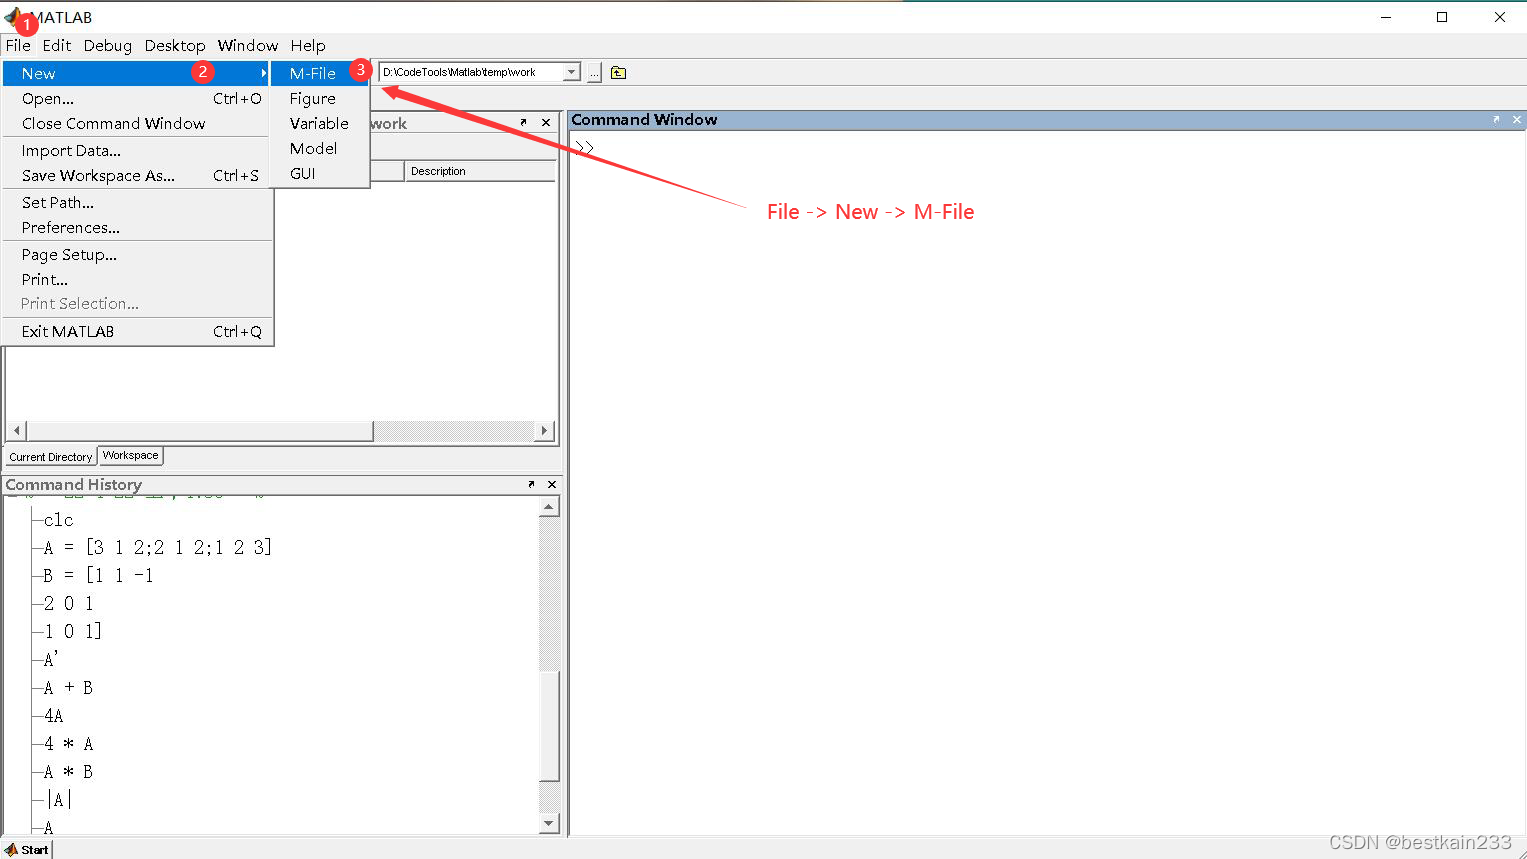Select '1 0 1]' history entry
1527x859 pixels.
coord(73,631)
